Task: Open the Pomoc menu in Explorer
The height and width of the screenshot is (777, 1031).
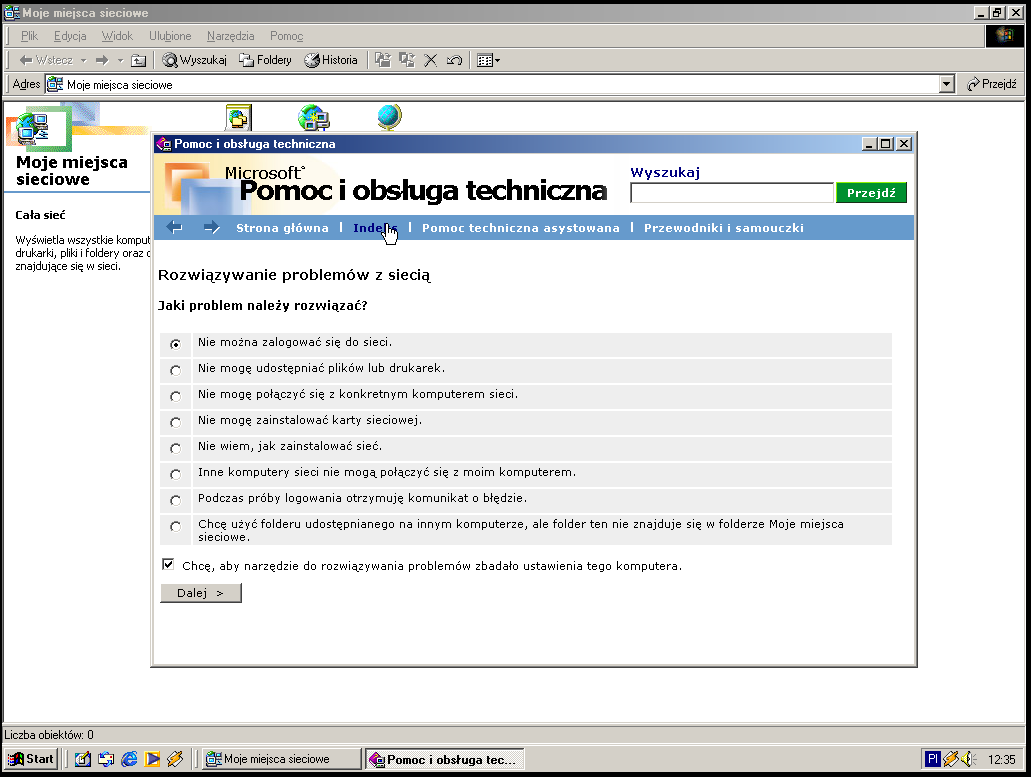Action: [x=286, y=36]
